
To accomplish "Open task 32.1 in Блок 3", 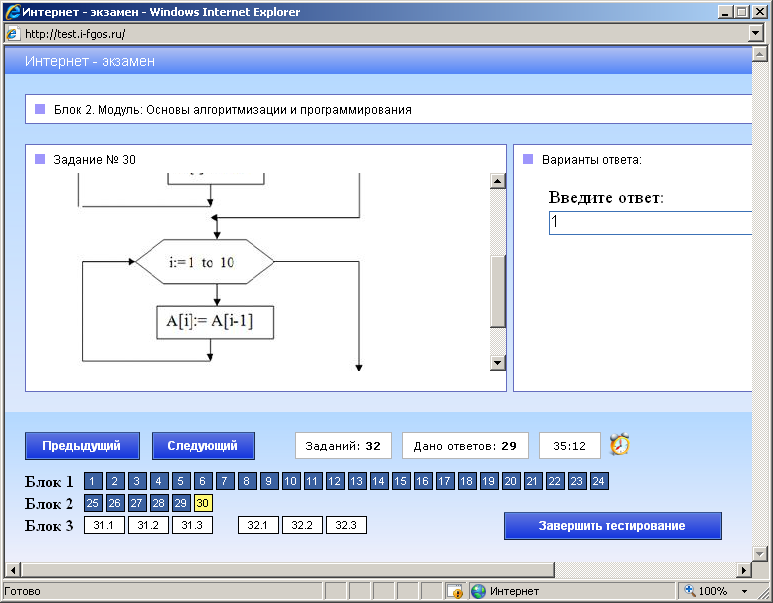I will (x=258, y=525).
